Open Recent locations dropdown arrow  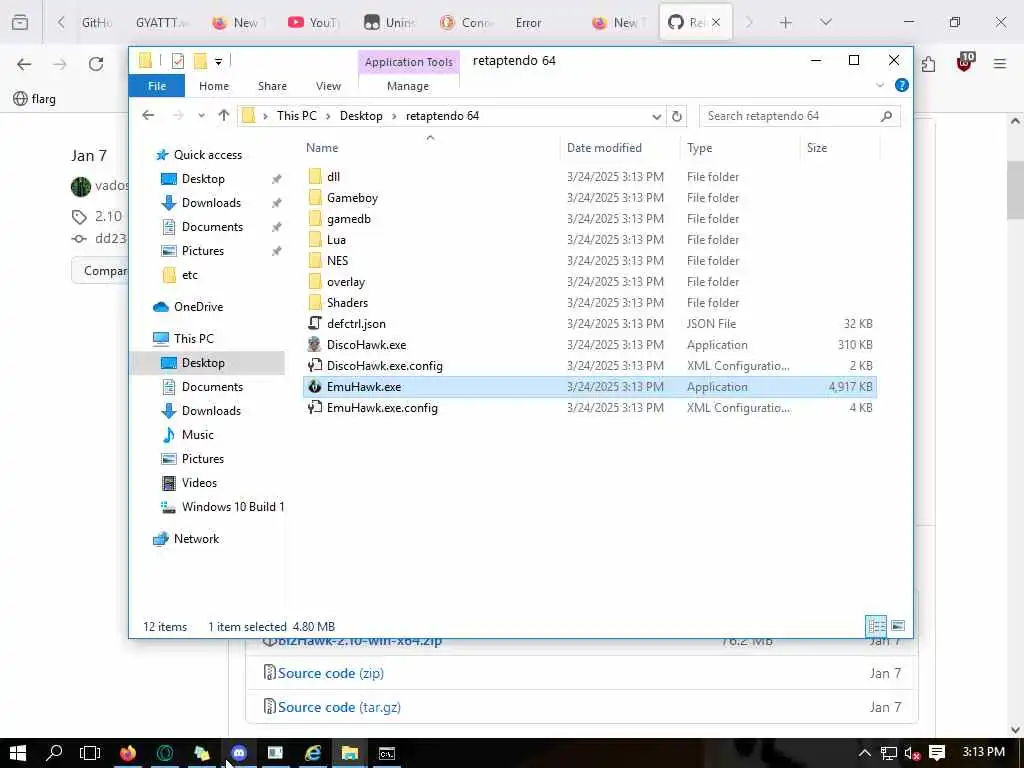point(201,116)
